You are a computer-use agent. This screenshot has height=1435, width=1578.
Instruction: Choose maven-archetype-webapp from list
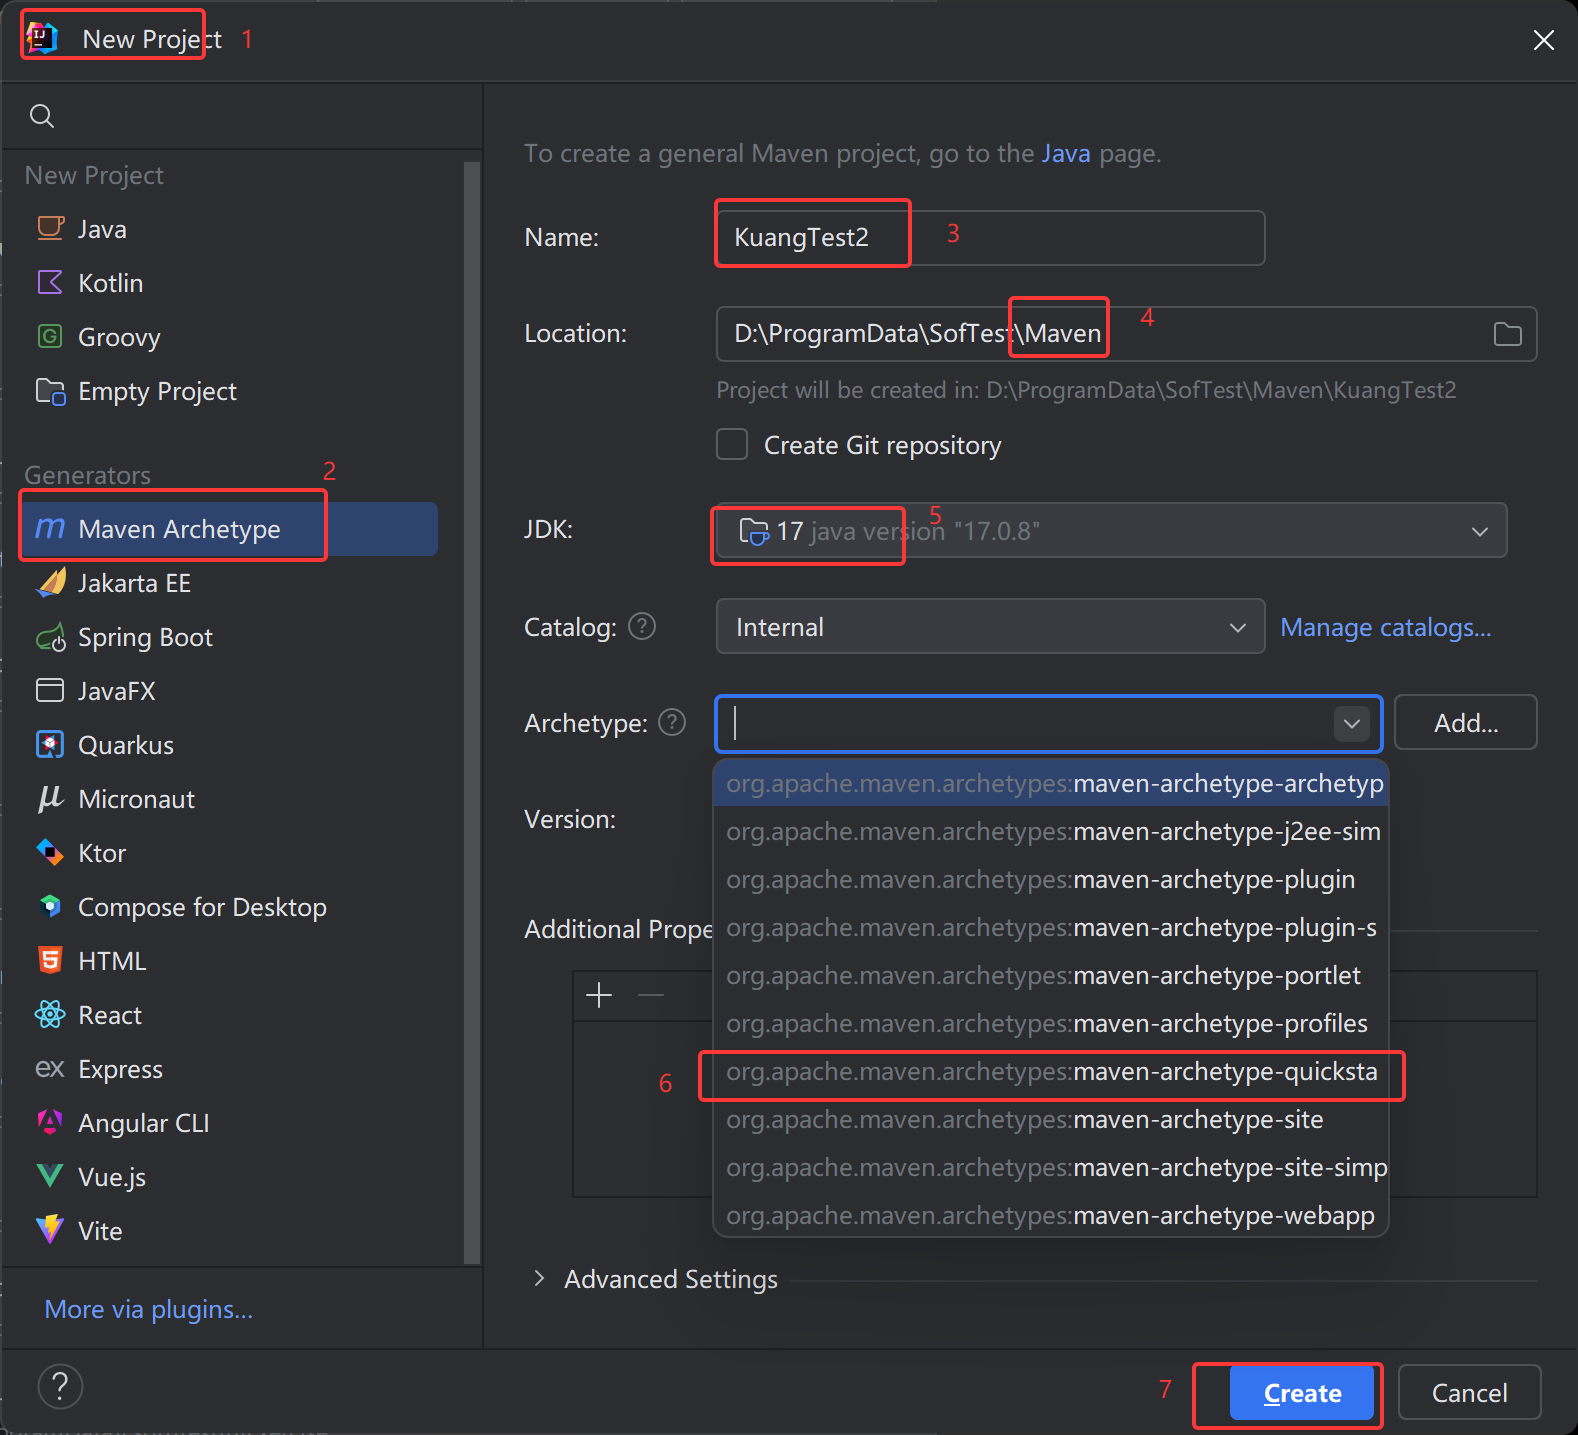click(1051, 1215)
